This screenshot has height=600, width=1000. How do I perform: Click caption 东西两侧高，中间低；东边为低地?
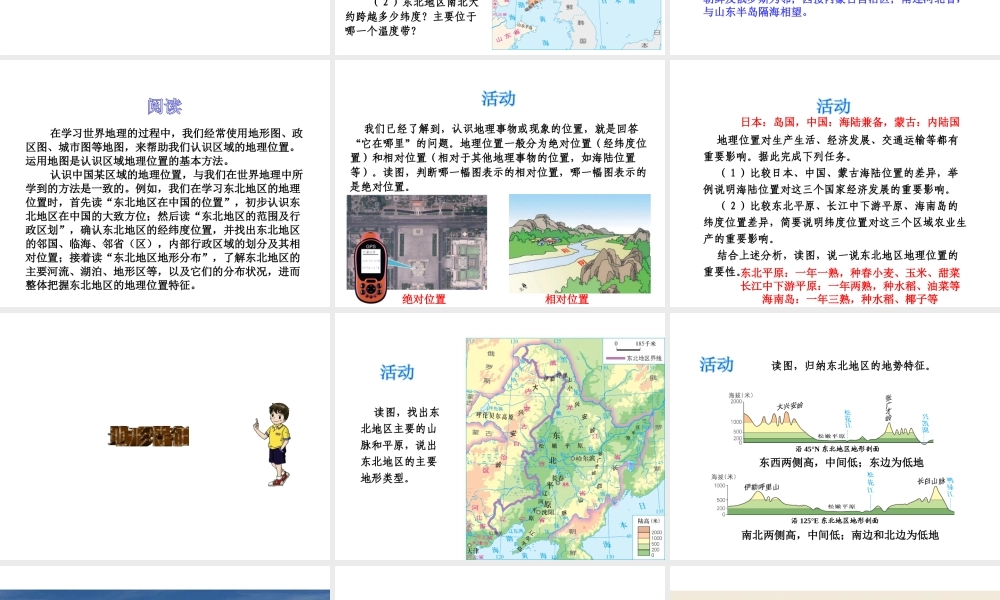pyautogui.click(x=841, y=462)
